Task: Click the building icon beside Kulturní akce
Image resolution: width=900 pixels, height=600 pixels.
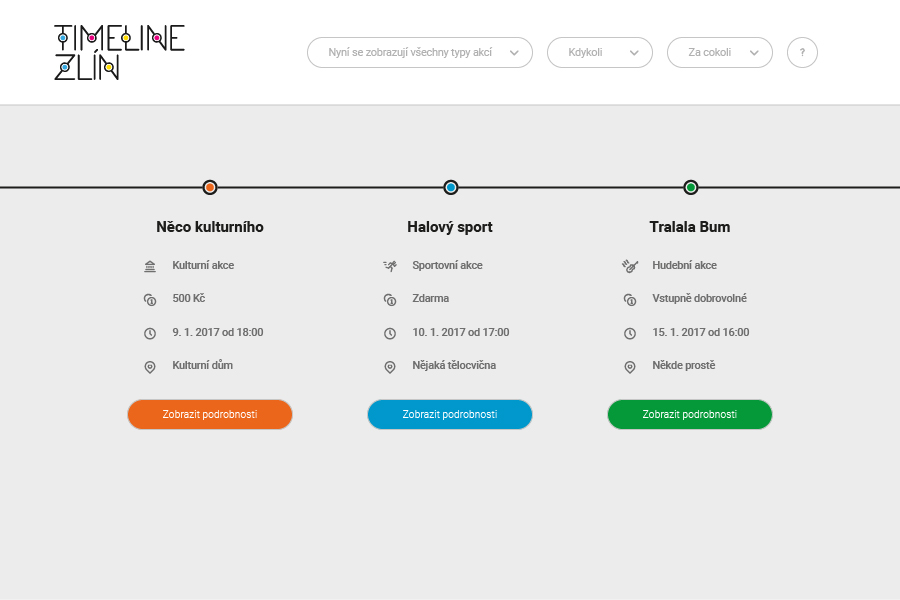Action: pos(150,266)
